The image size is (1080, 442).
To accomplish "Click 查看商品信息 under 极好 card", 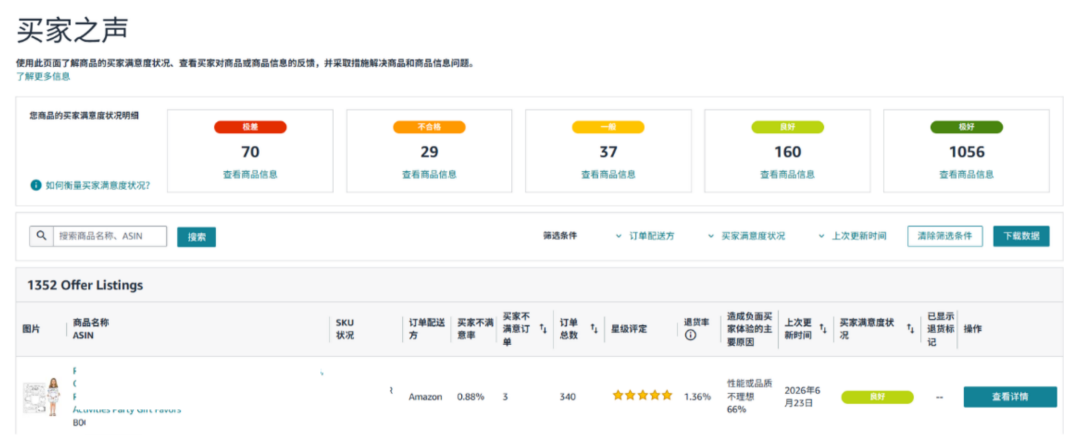I will point(966,175).
